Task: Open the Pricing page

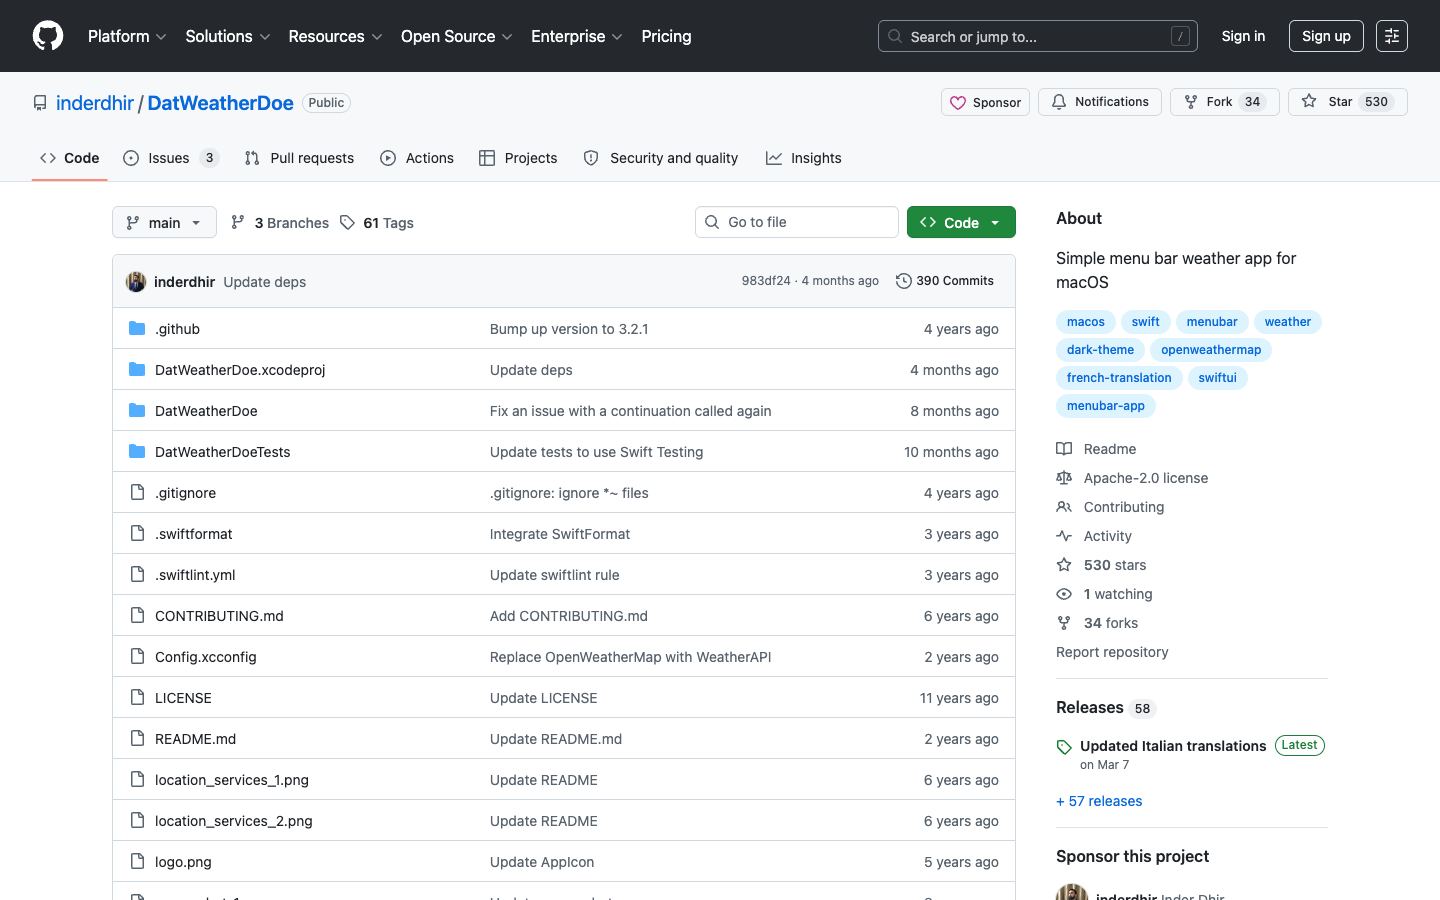Action: click(666, 36)
